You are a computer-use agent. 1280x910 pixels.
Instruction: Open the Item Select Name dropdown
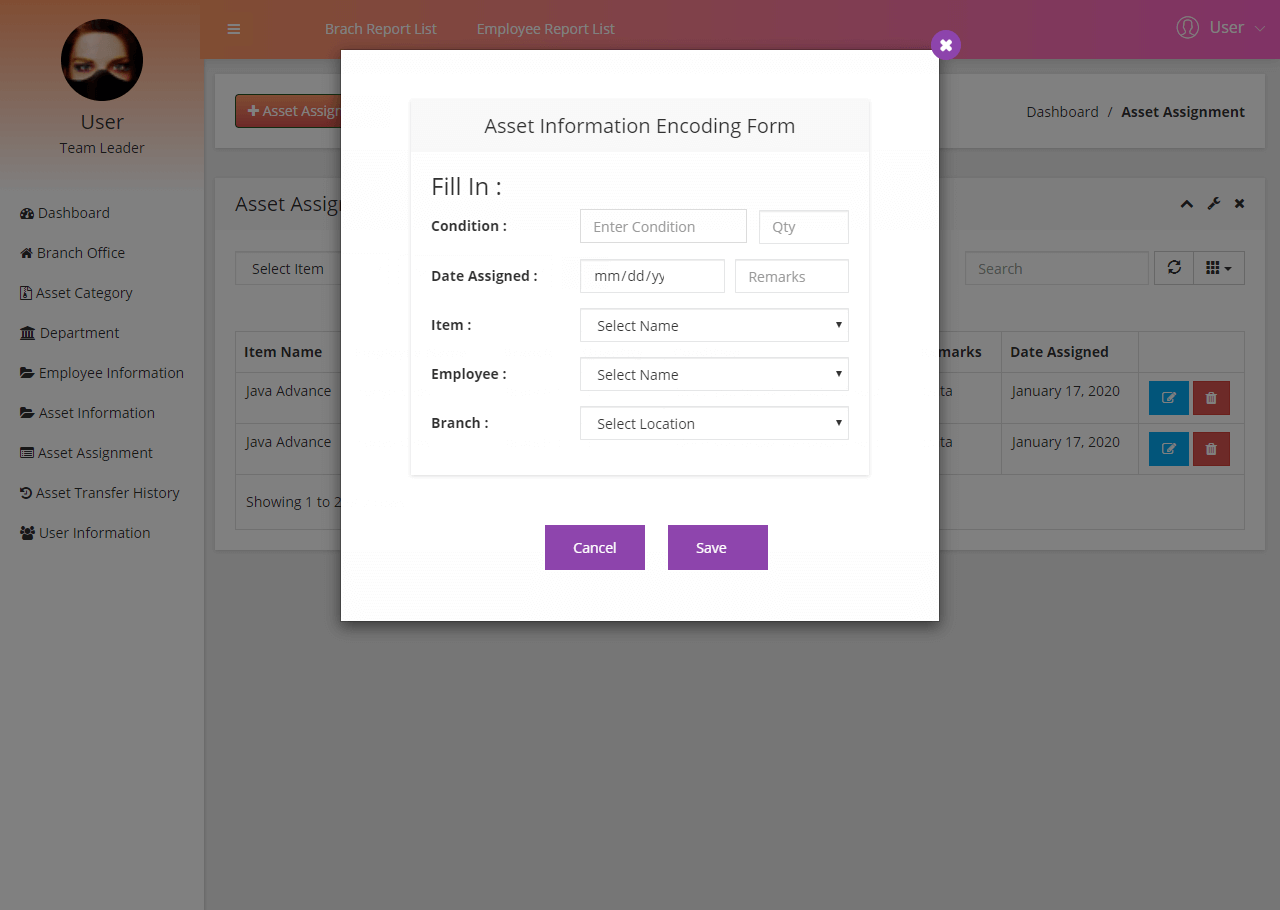pyautogui.click(x=714, y=325)
